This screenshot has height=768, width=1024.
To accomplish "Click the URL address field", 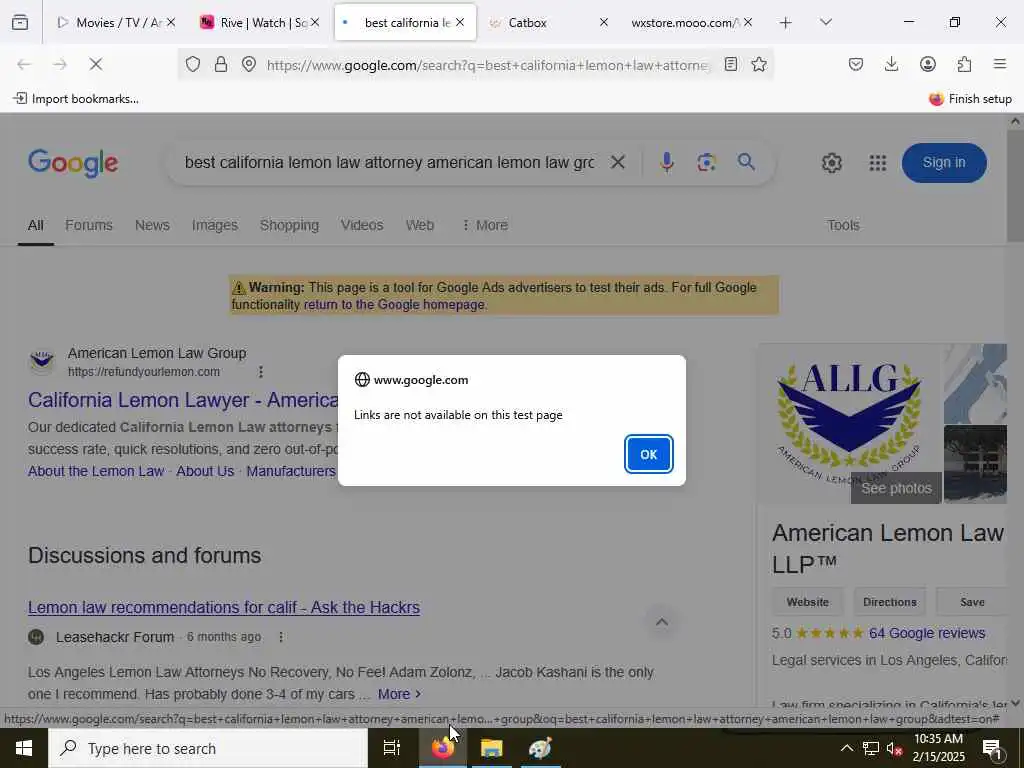I will [487, 65].
